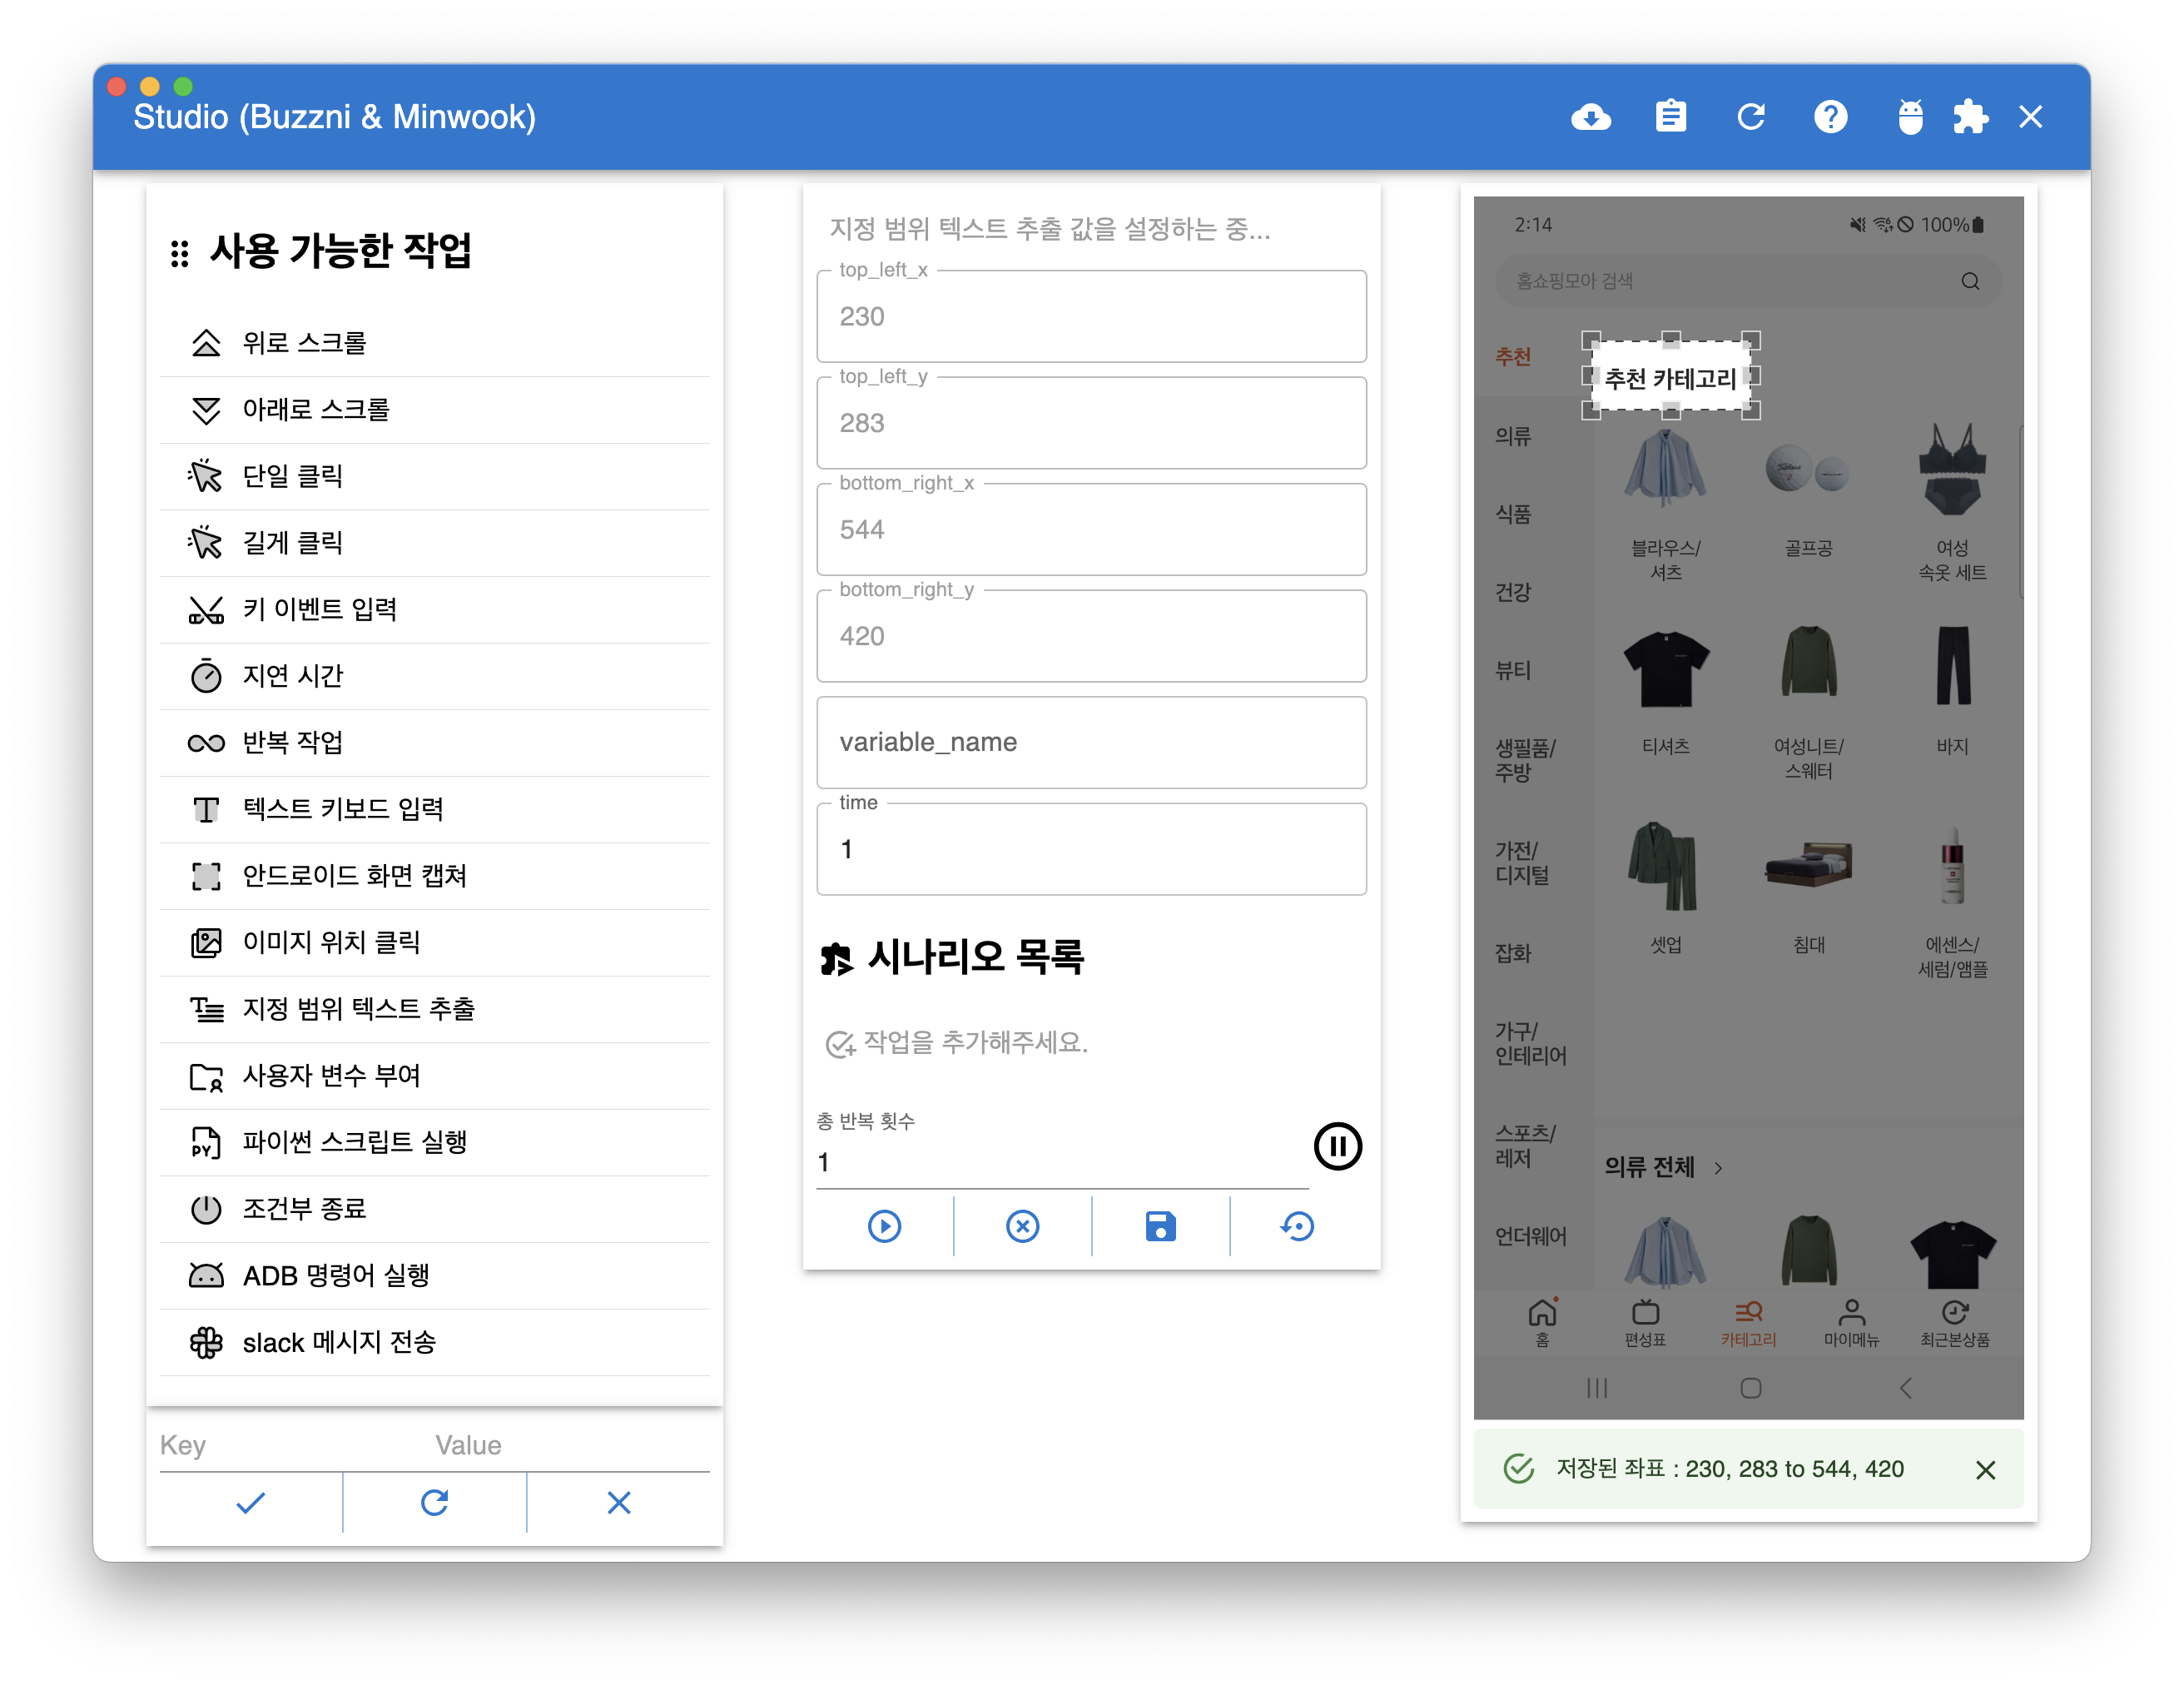Image resolution: width=2184 pixels, height=1685 pixels.
Task: Click the save scenario floppy icon
Action: 1160,1226
